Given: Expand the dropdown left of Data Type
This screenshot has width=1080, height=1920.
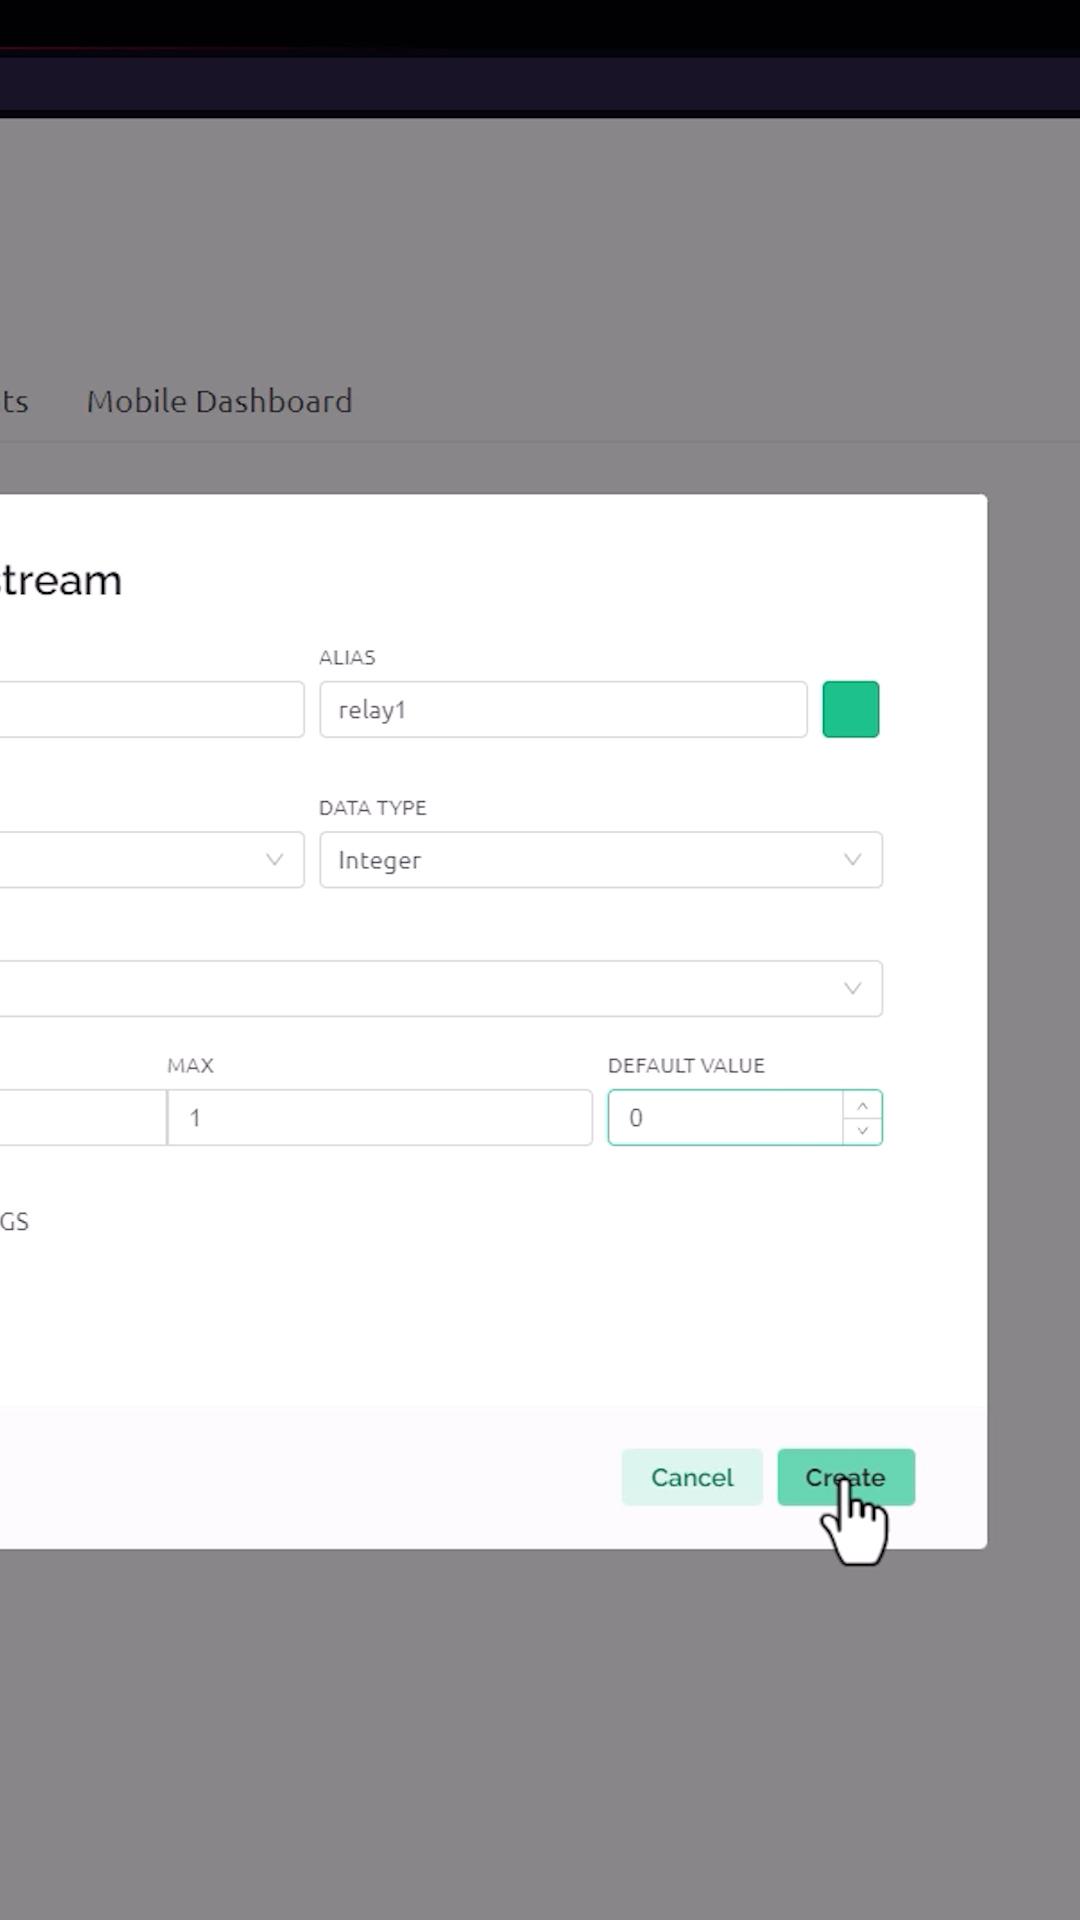Looking at the screenshot, I should coord(152,859).
